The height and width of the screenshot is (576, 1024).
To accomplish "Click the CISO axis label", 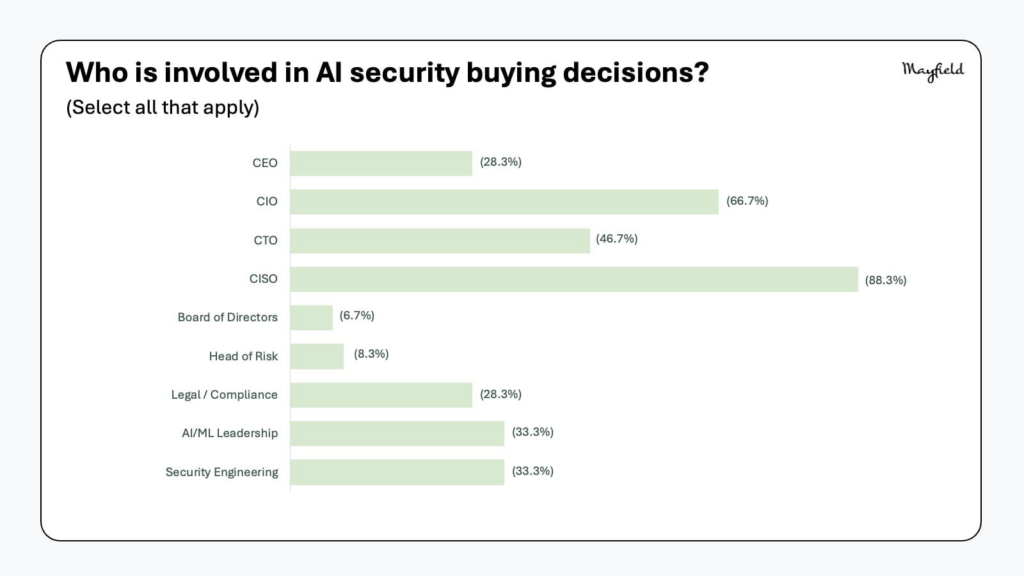I will tap(263, 279).
